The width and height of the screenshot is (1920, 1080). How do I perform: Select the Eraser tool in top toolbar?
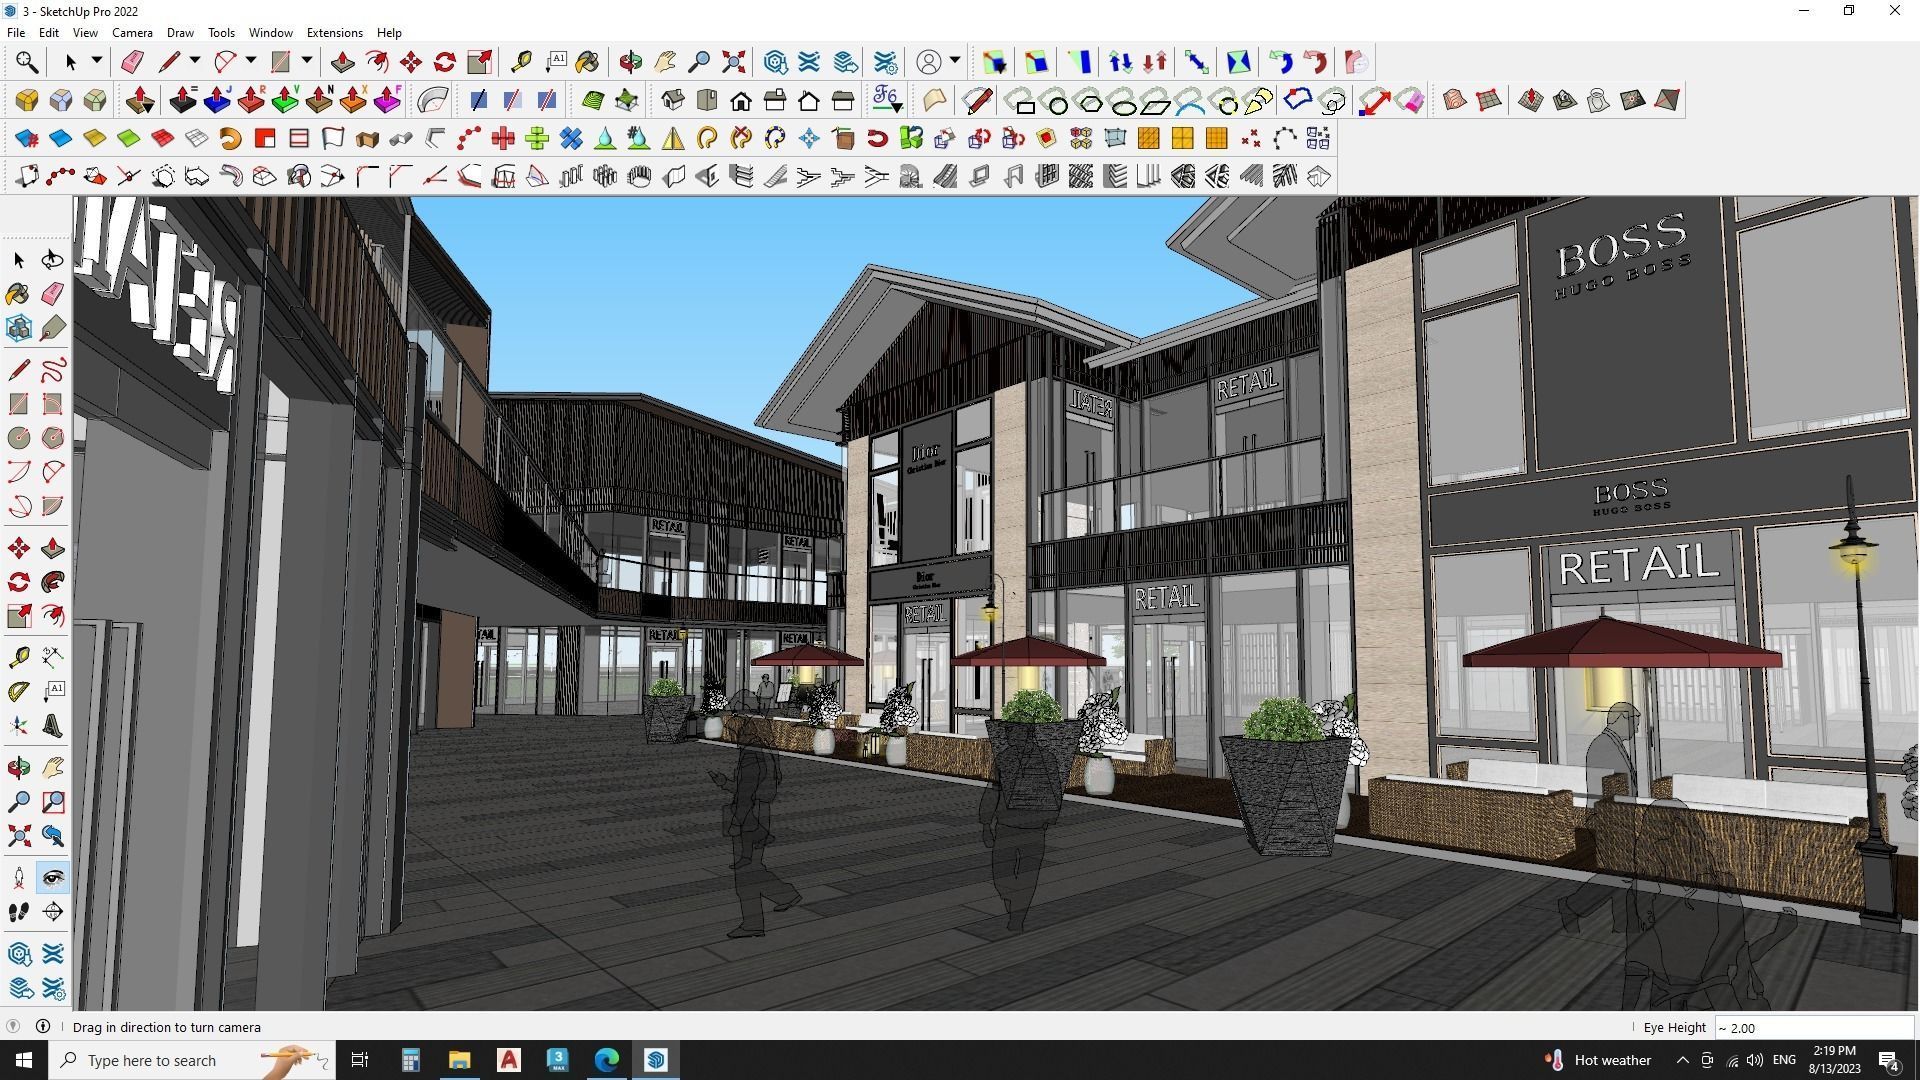click(132, 62)
